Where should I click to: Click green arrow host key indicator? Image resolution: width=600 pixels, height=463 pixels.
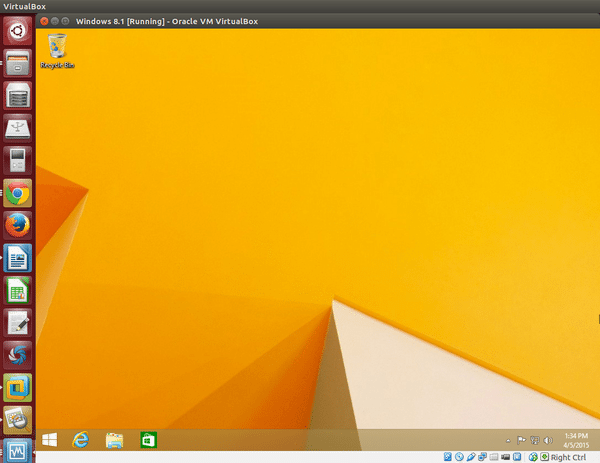pos(545,456)
